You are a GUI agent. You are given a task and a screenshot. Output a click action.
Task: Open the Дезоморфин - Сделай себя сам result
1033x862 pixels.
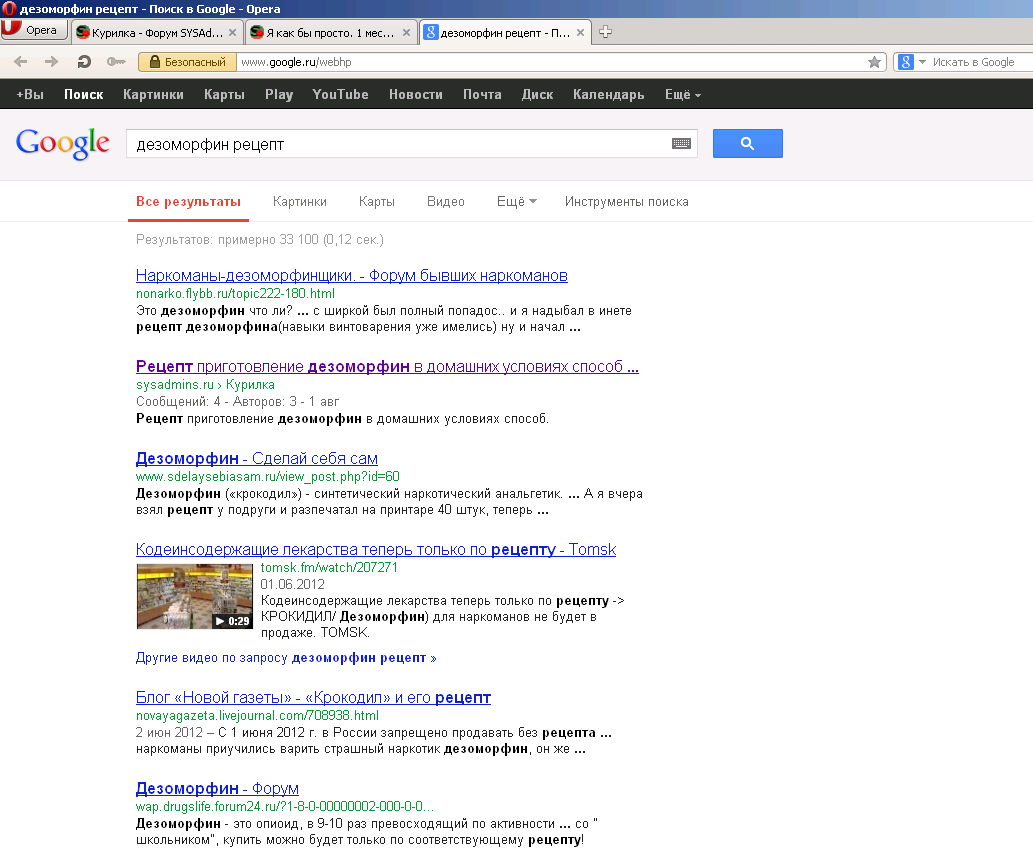(257, 458)
